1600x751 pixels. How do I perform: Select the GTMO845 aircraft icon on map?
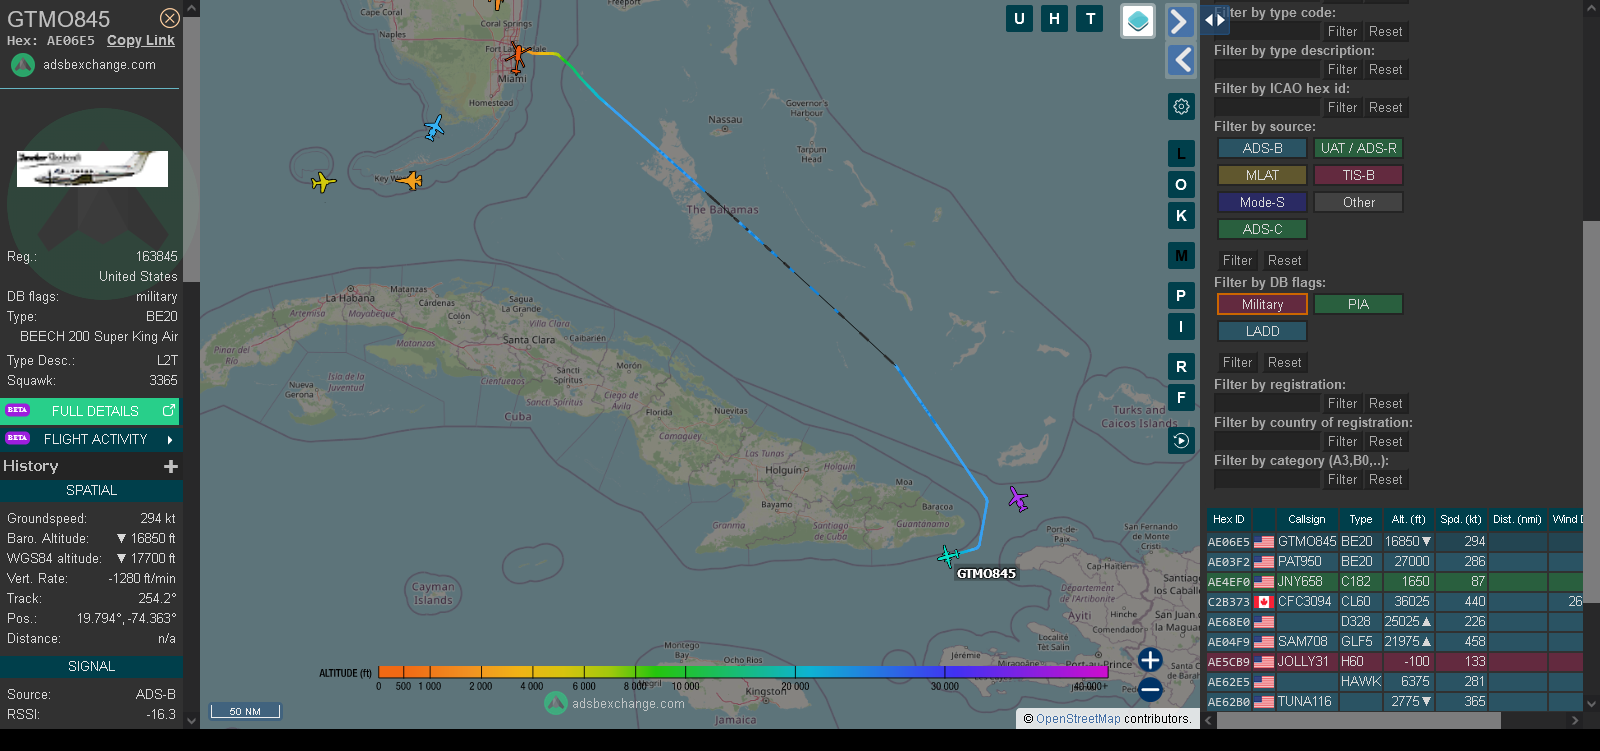(948, 556)
